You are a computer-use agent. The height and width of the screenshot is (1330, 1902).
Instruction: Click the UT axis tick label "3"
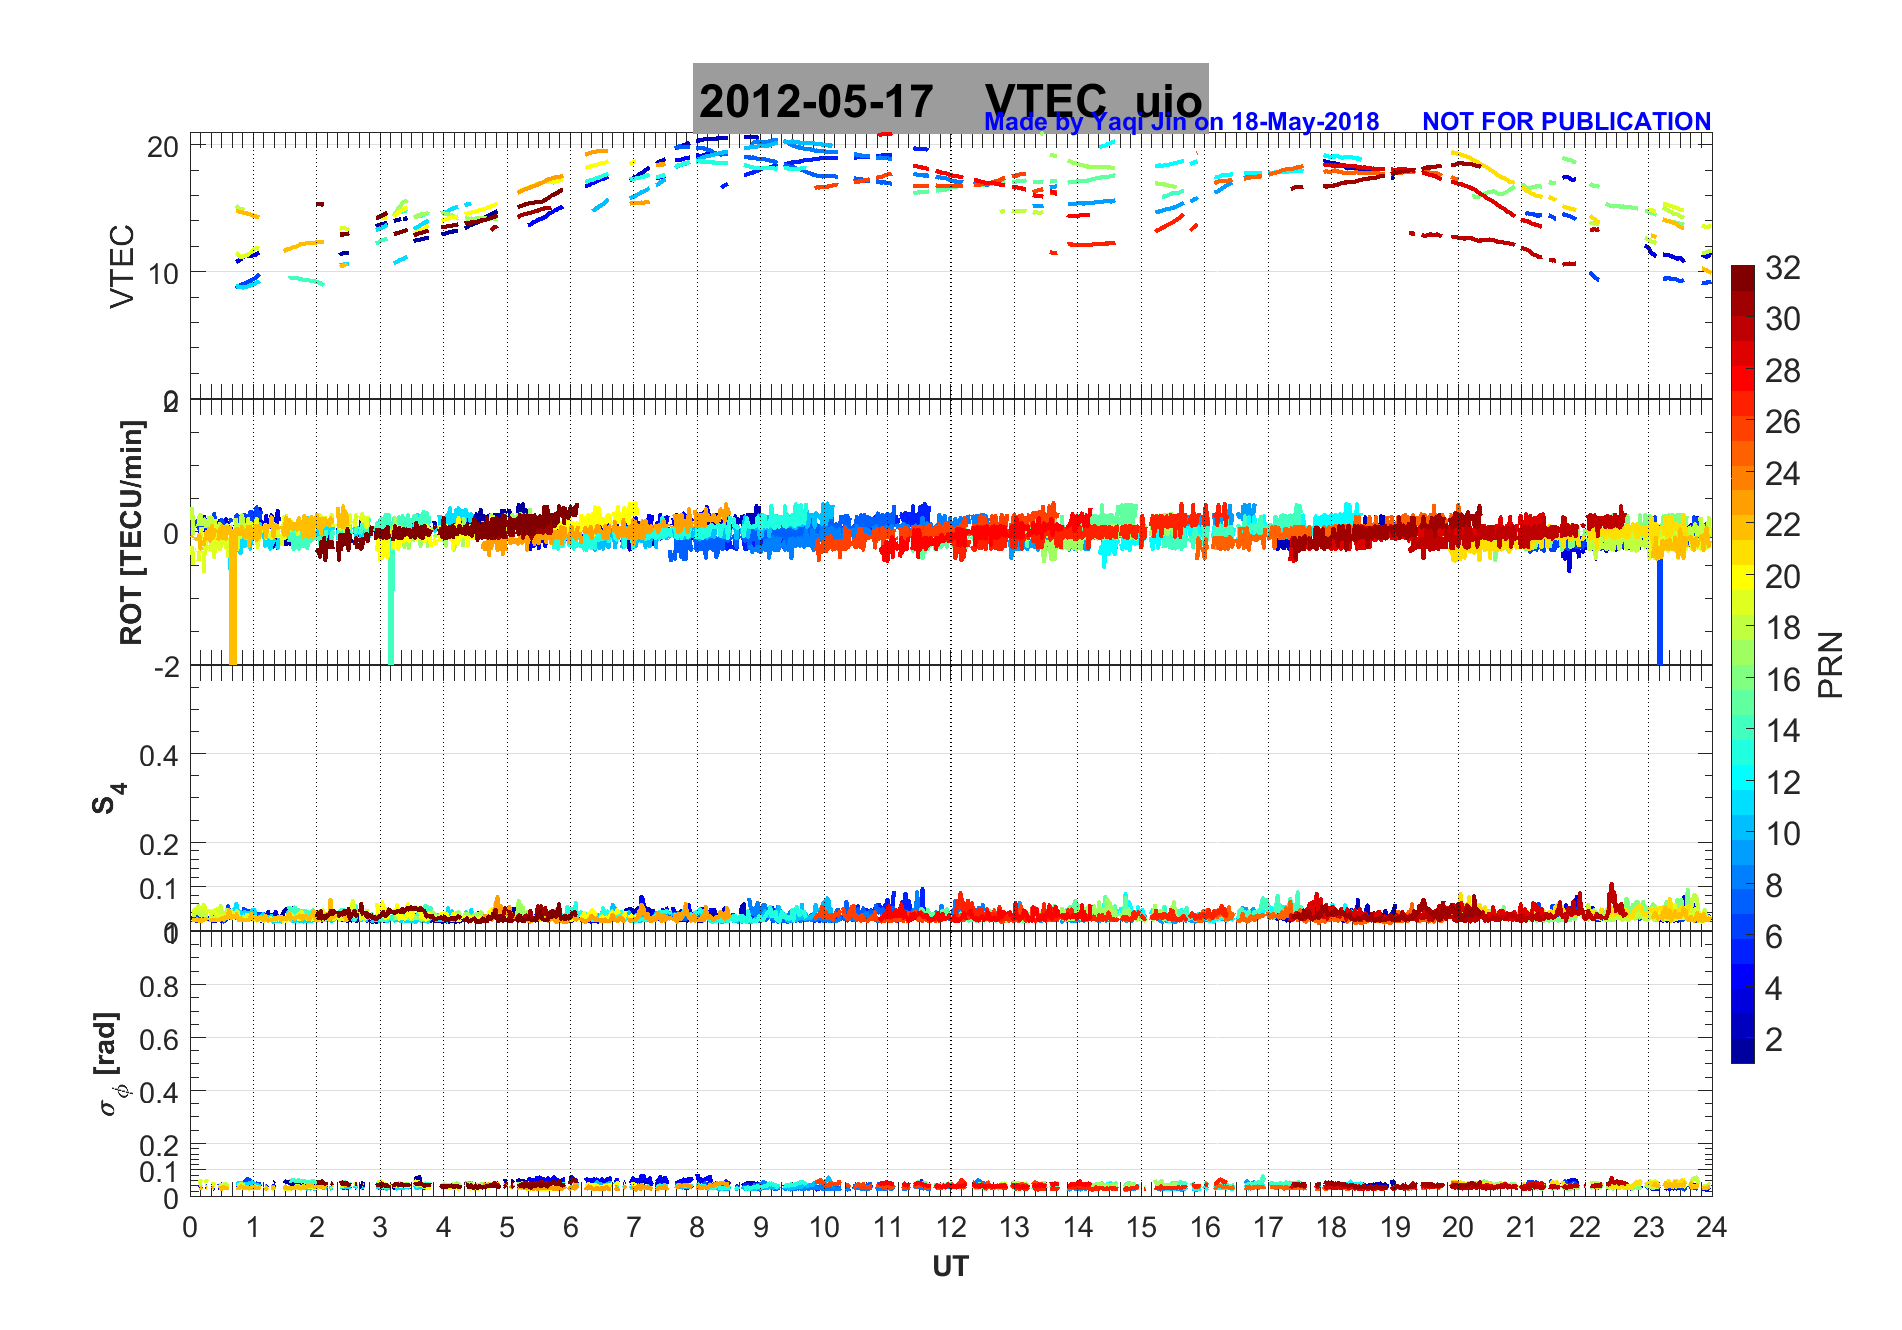click(380, 1227)
